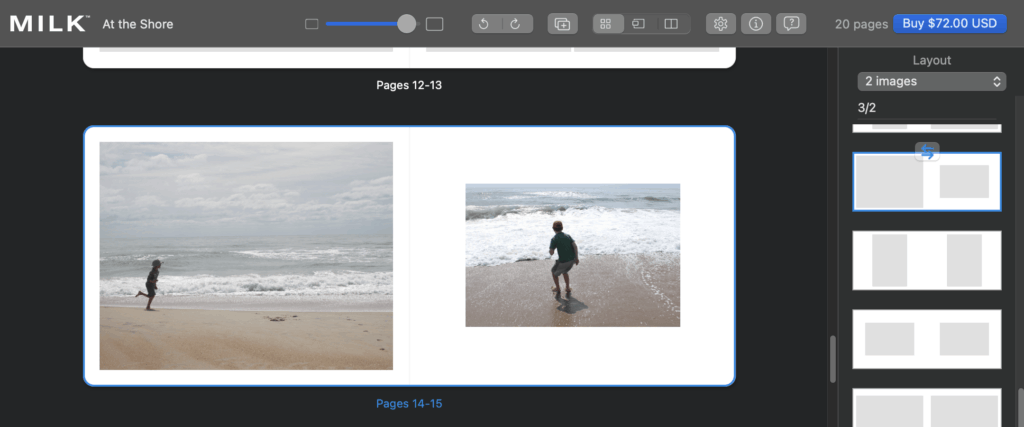This screenshot has width=1024, height=427.
Task: Select layout with two small landscape images
Action: pyautogui.click(x=927, y=339)
